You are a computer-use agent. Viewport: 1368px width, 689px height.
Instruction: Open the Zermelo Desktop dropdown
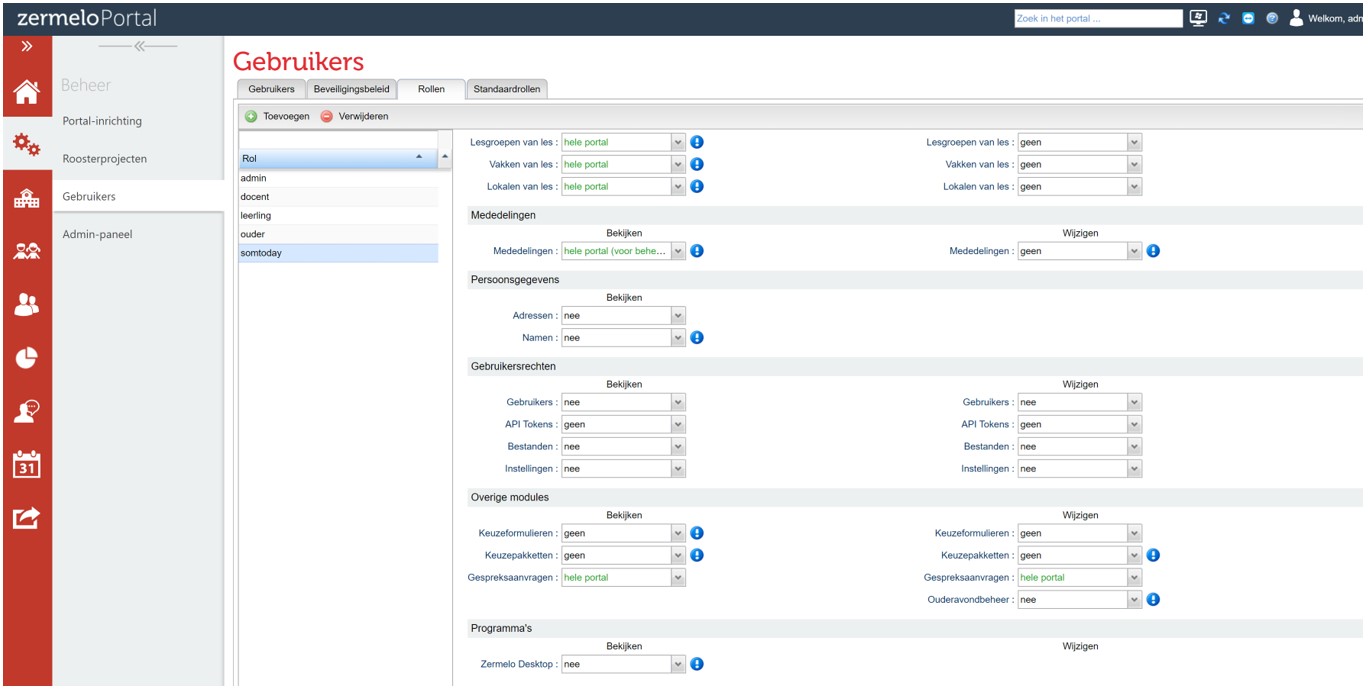(678, 664)
